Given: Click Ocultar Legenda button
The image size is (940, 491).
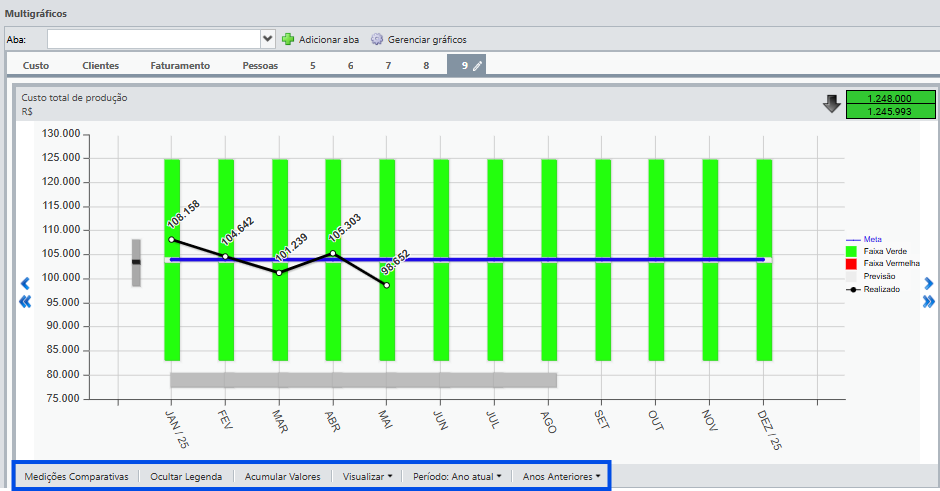Looking at the screenshot, I should (x=186, y=477).
